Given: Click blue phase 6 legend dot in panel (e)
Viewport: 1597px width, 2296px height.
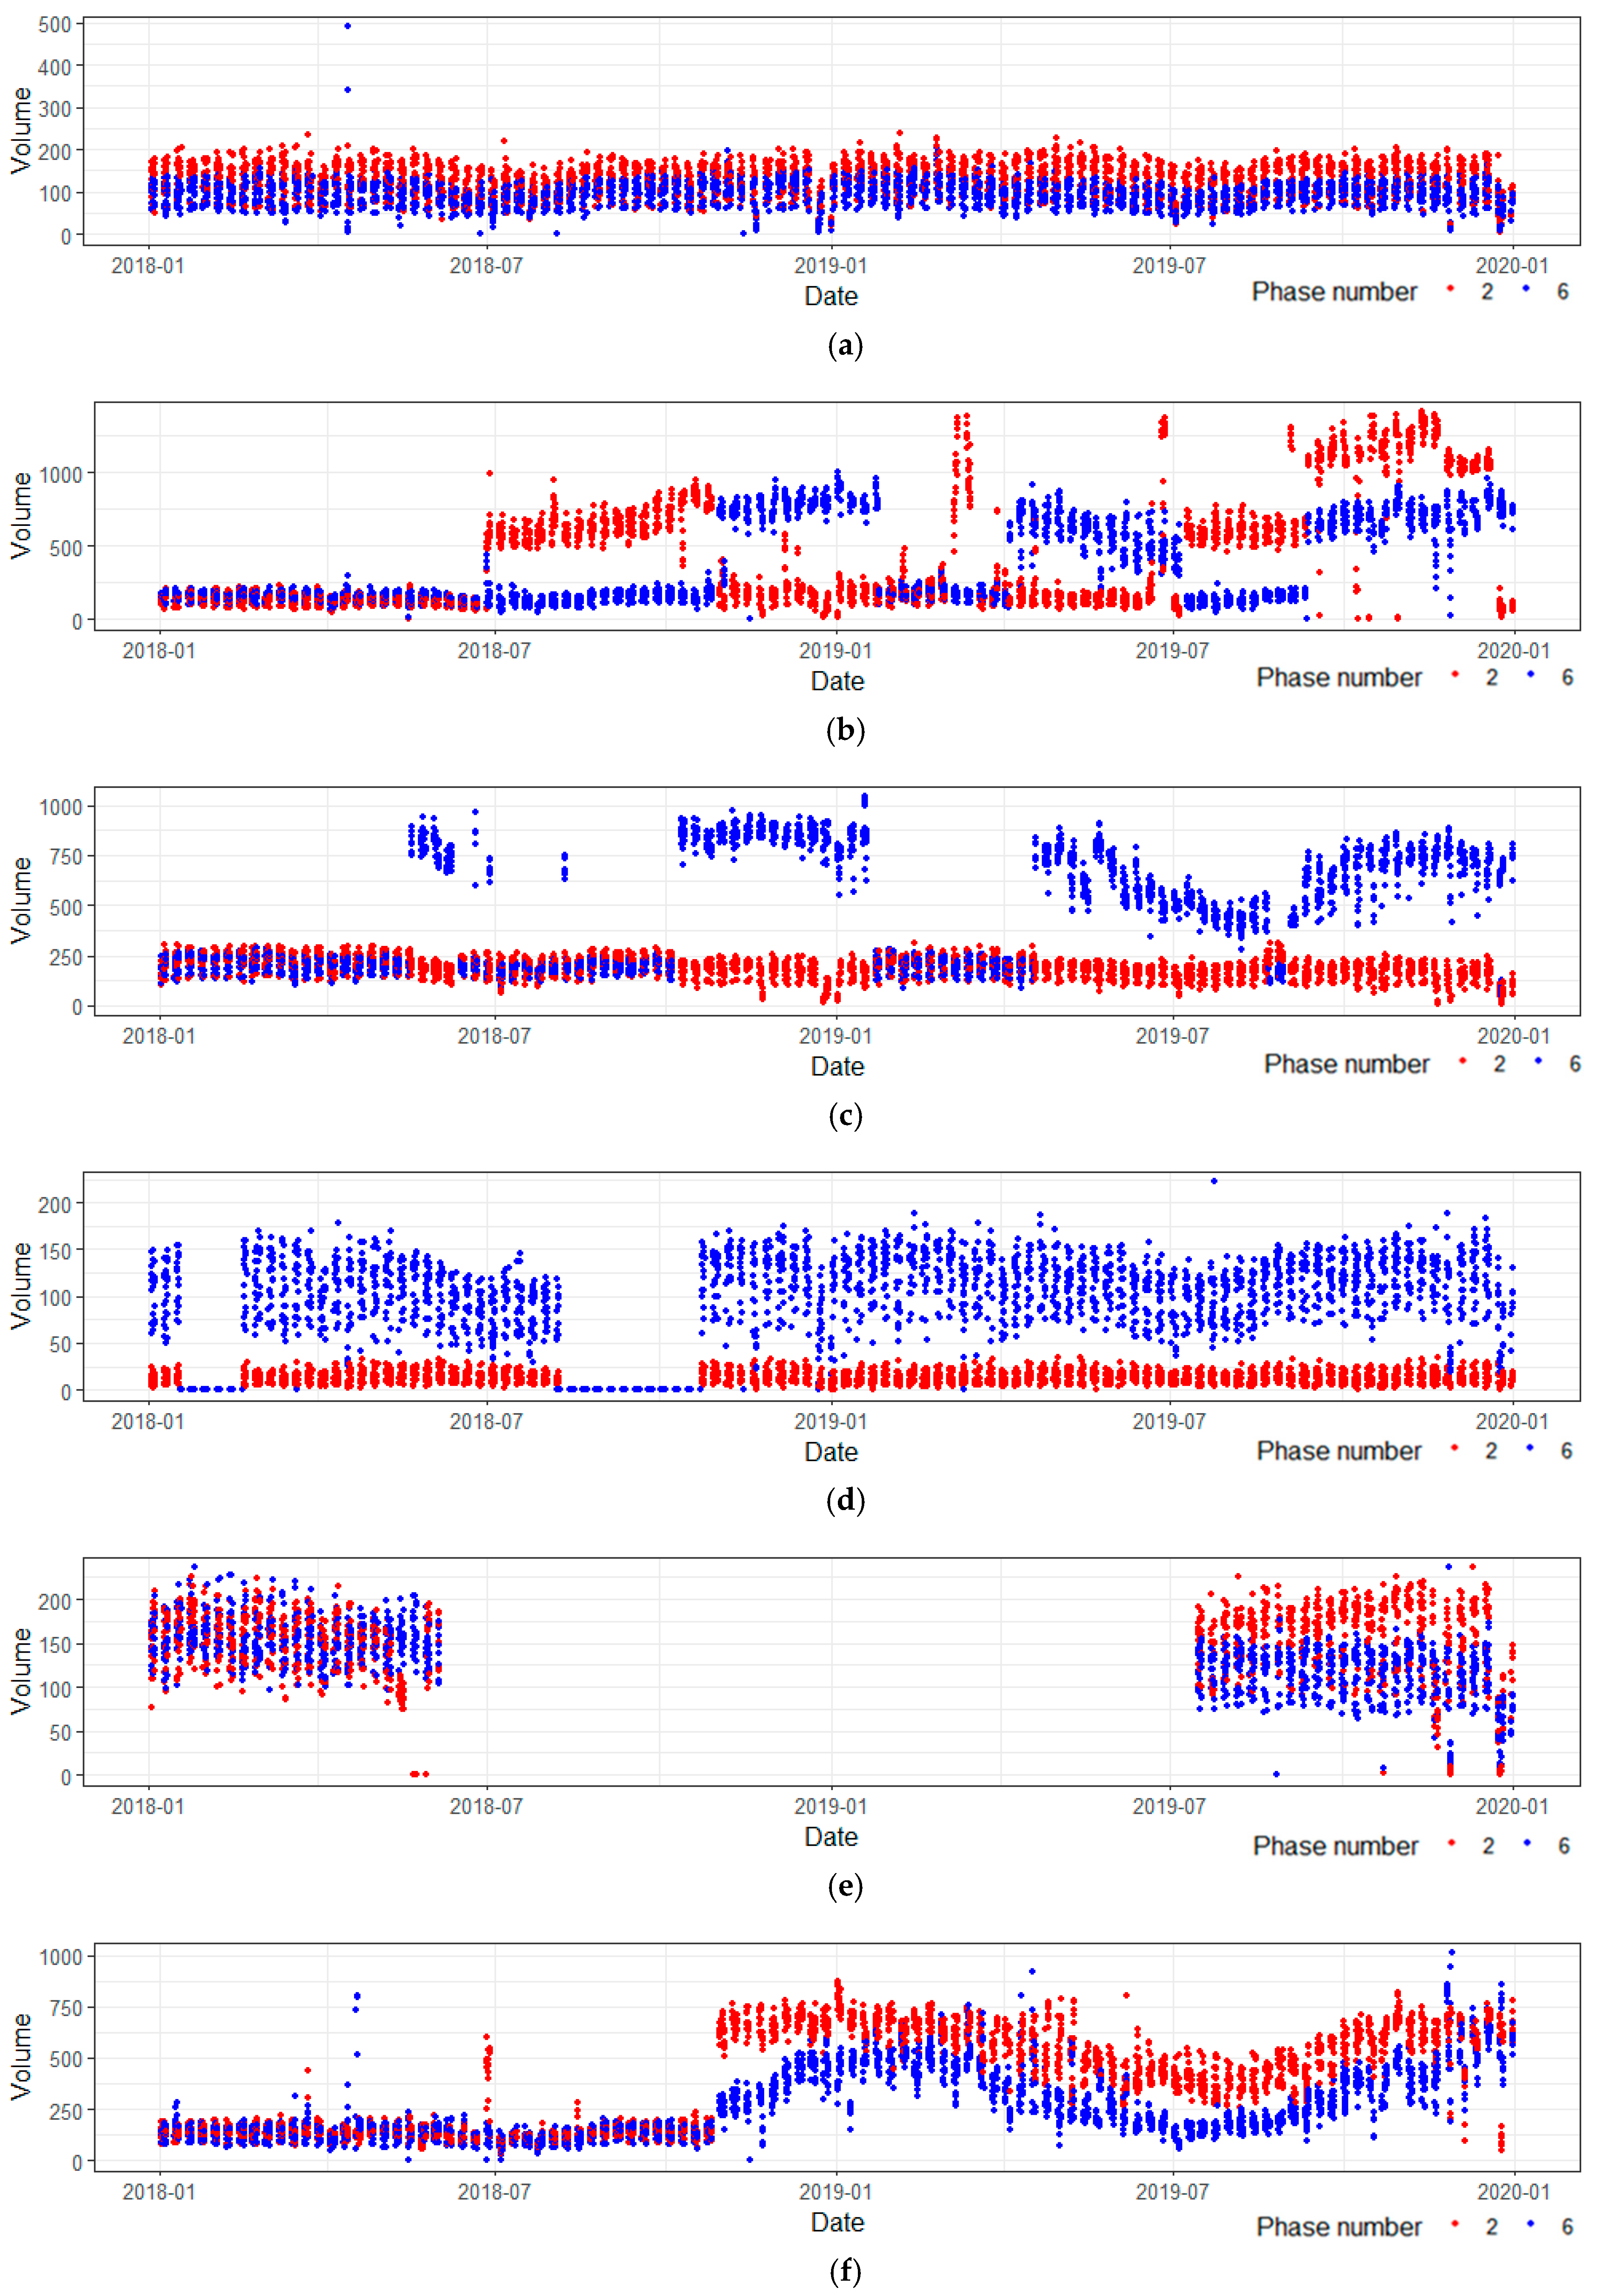Looking at the screenshot, I should [x=1527, y=1843].
